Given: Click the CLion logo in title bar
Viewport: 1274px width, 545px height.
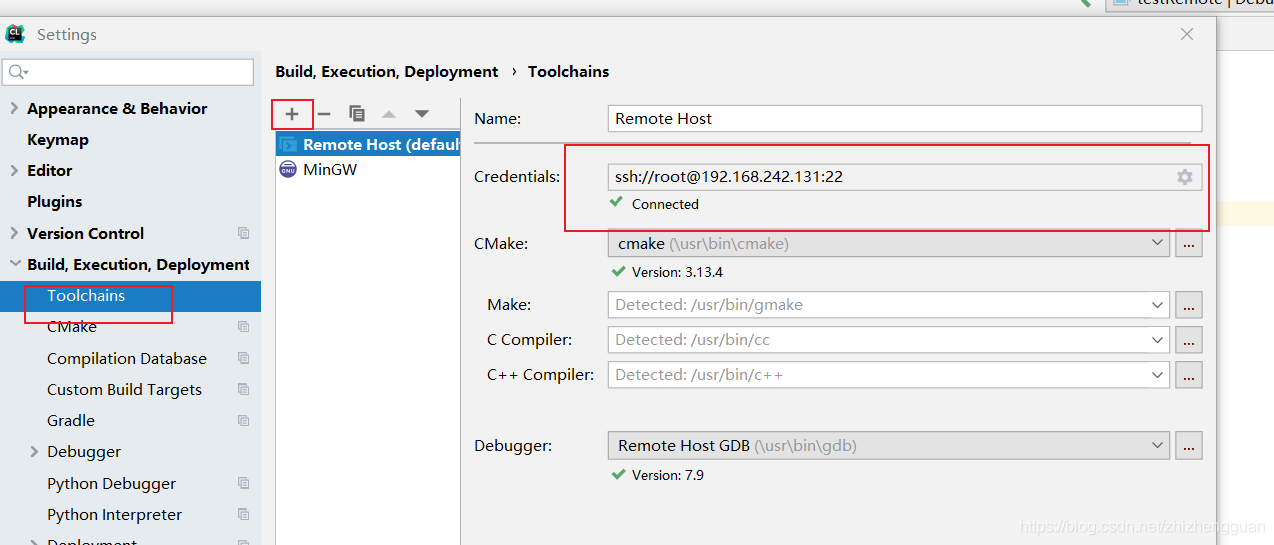Looking at the screenshot, I should [15, 34].
